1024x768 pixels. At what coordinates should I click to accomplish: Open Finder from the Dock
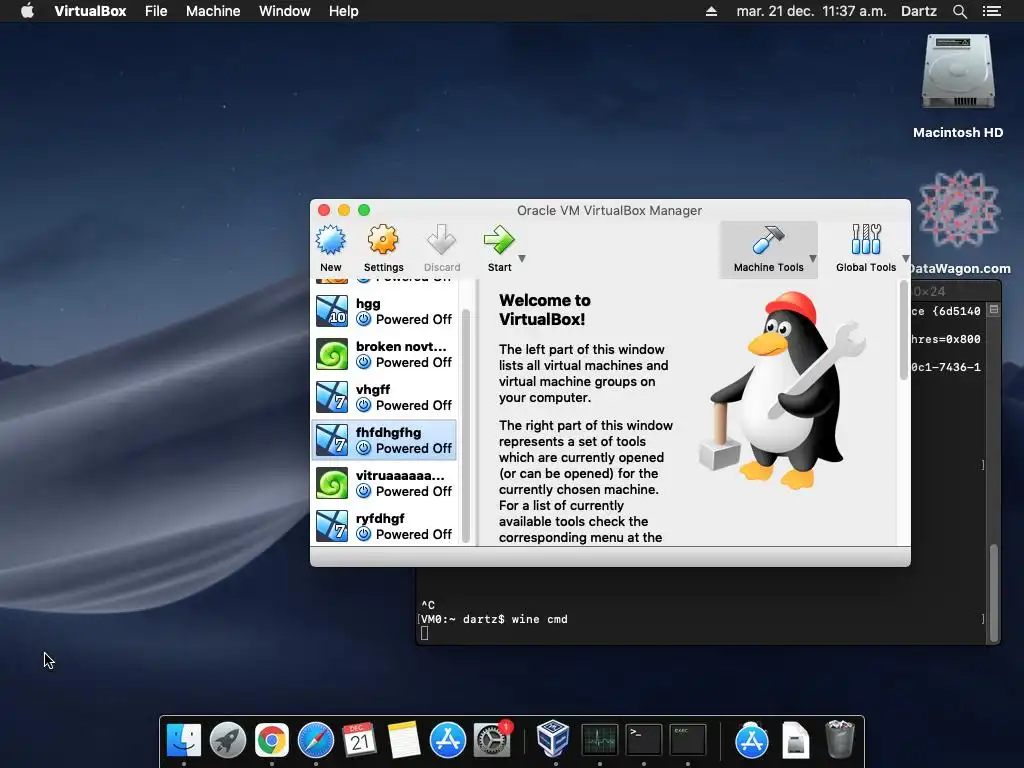[x=184, y=741]
